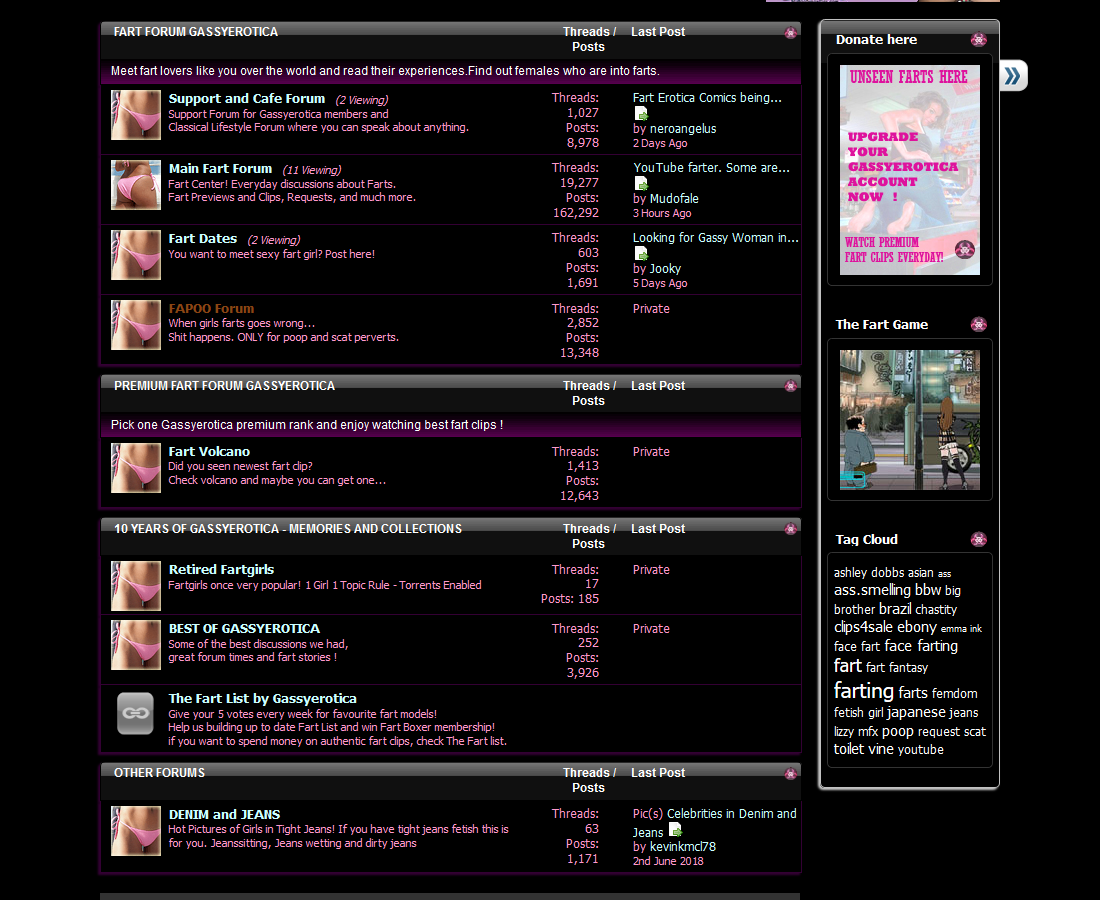Click the chain link icon for The Fart List
The image size is (1100, 900).
tap(135, 714)
